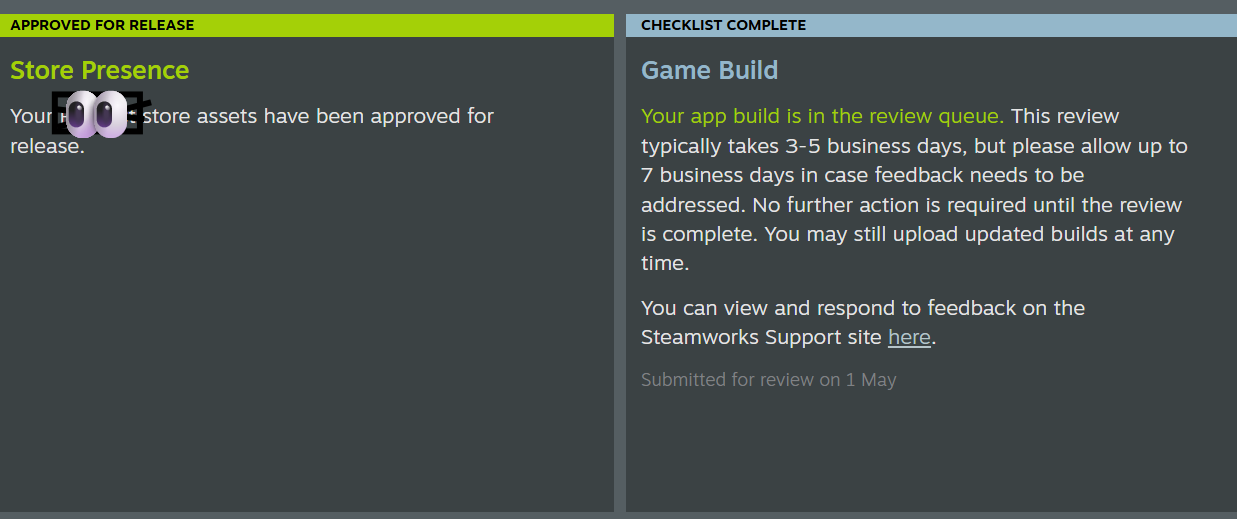This screenshot has width=1237, height=519.
Task: Click the googly eyes emoji sticker
Action: [97, 114]
